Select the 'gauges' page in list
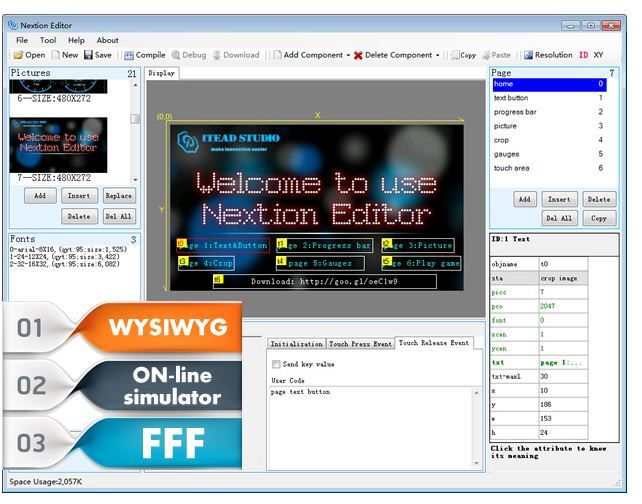 [x=549, y=154]
